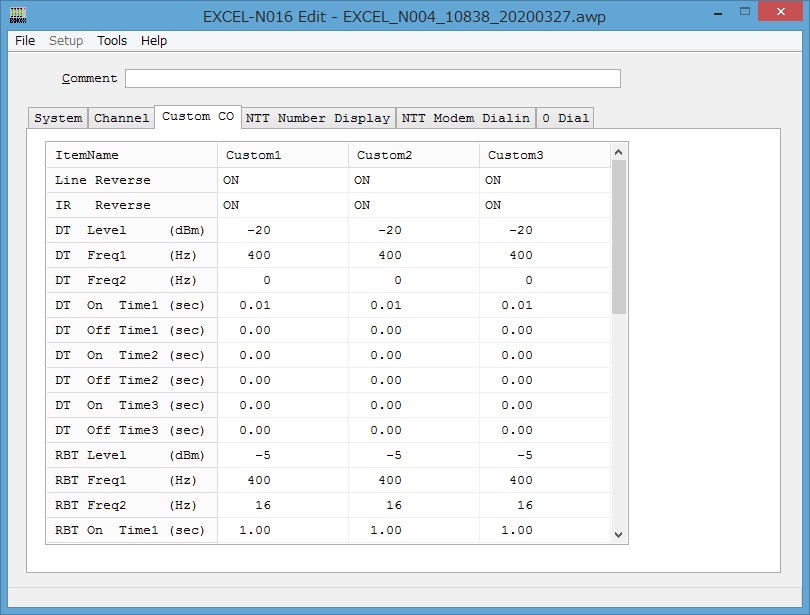The height and width of the screenshot is (615, 810).
Task: Open the Help menu
Action: click(154, 41)
